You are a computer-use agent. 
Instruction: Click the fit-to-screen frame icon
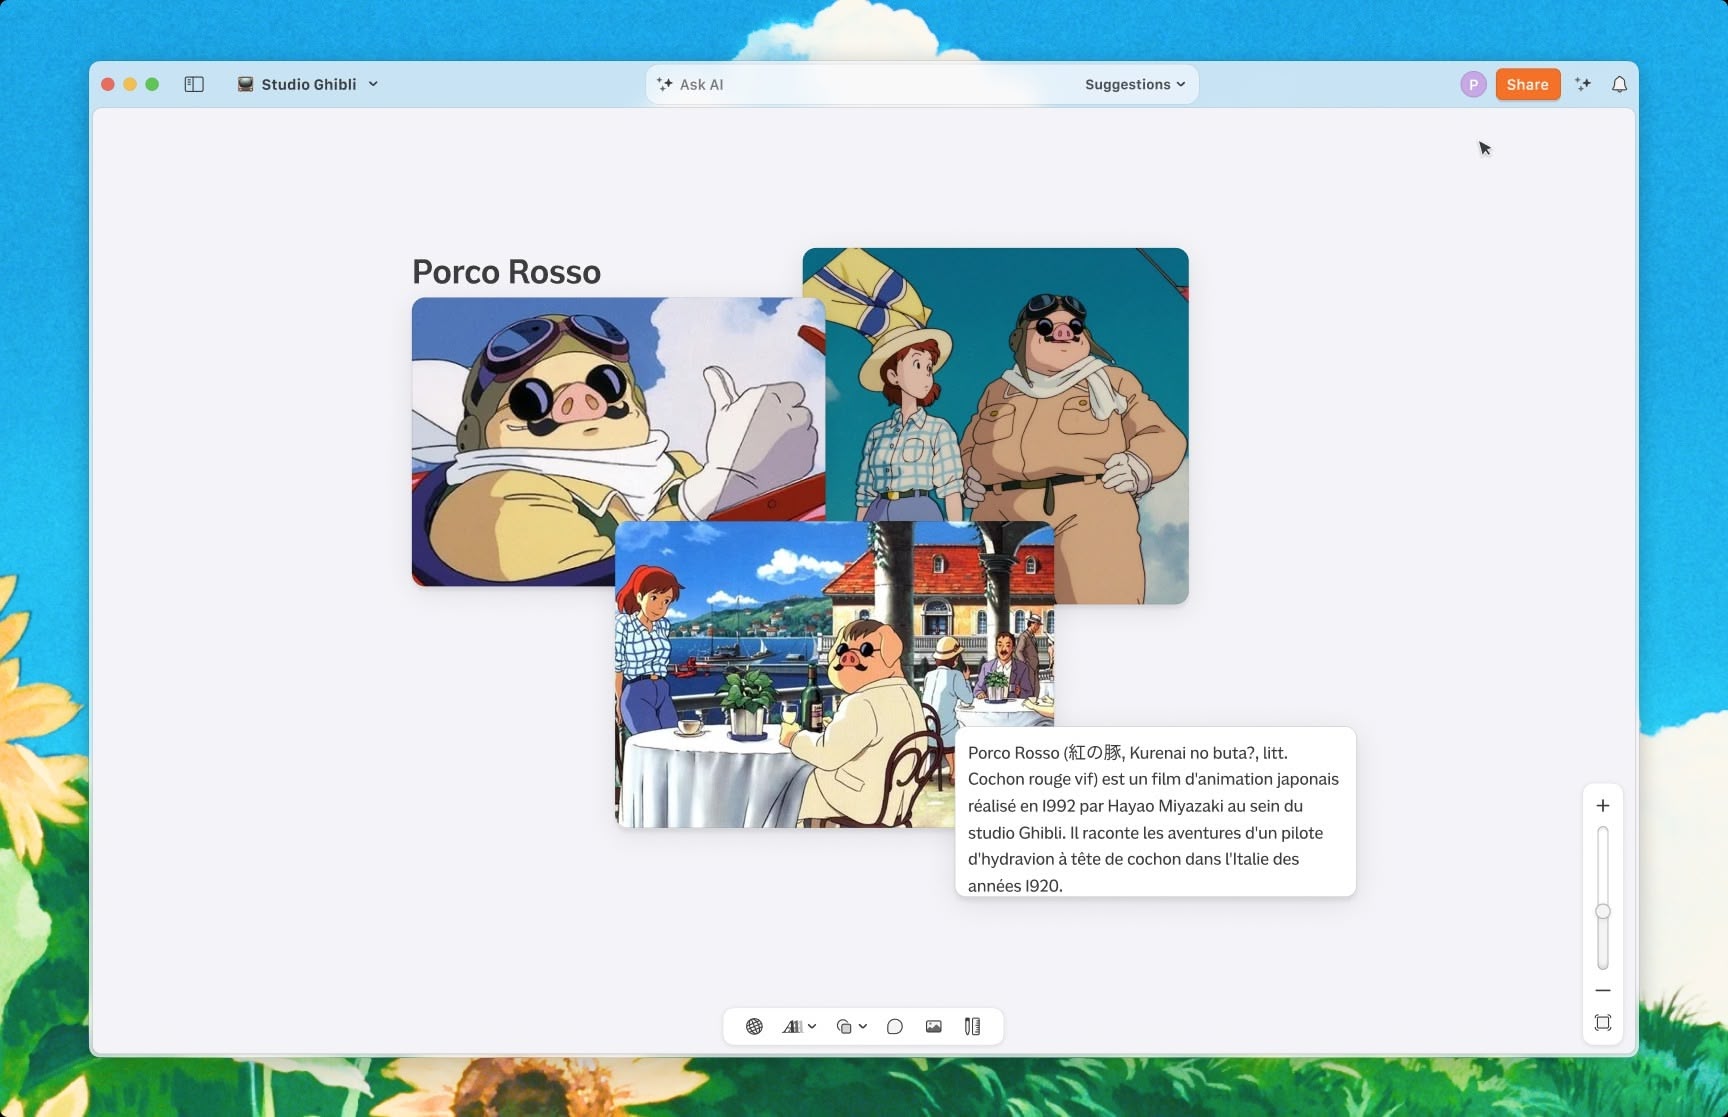1602,1022
